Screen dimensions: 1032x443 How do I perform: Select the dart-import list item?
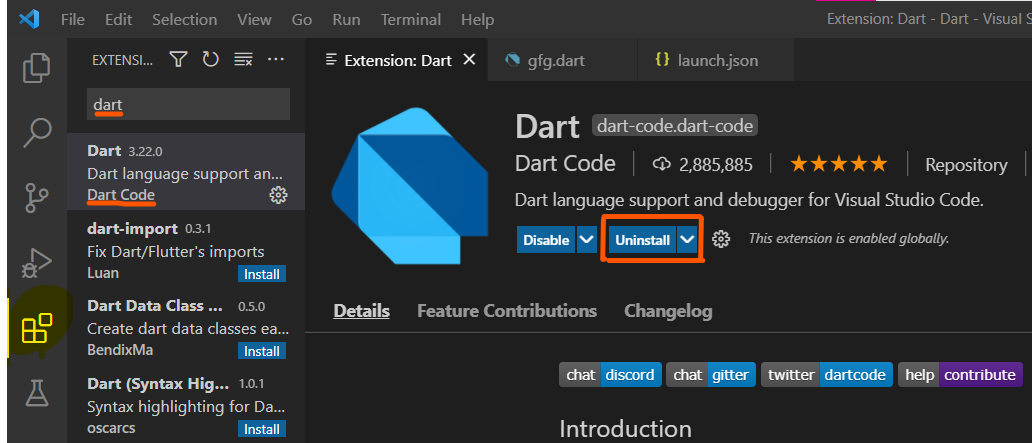point(186,249)
